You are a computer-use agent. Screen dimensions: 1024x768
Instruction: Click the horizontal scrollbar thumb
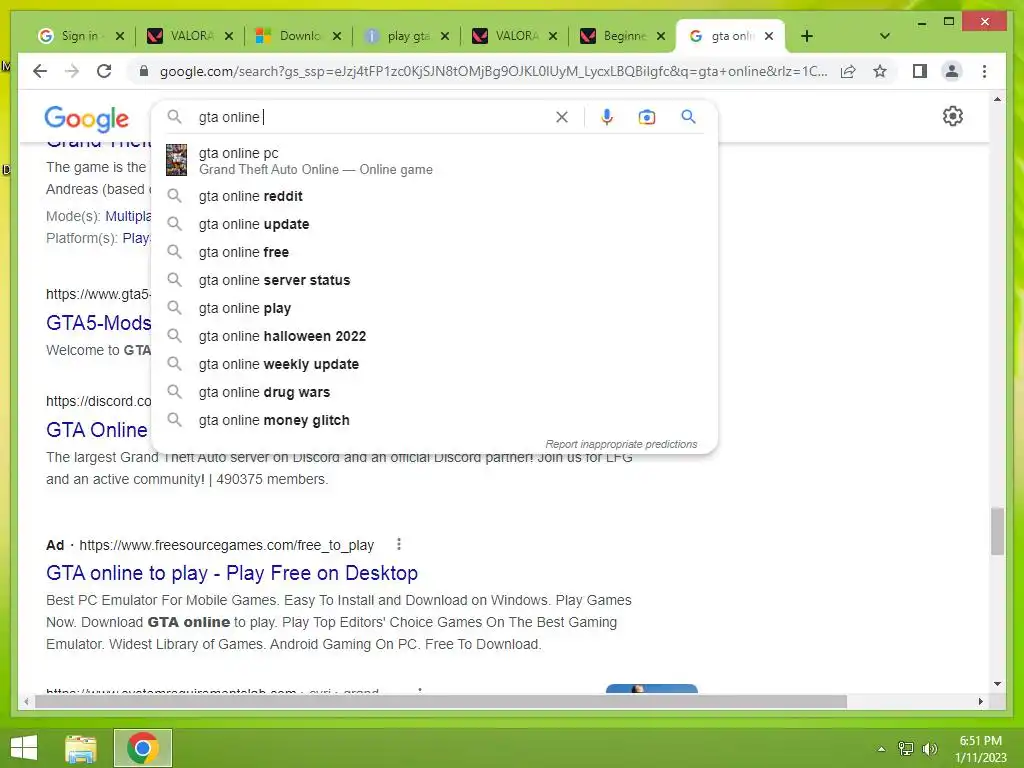coord(441,701)
